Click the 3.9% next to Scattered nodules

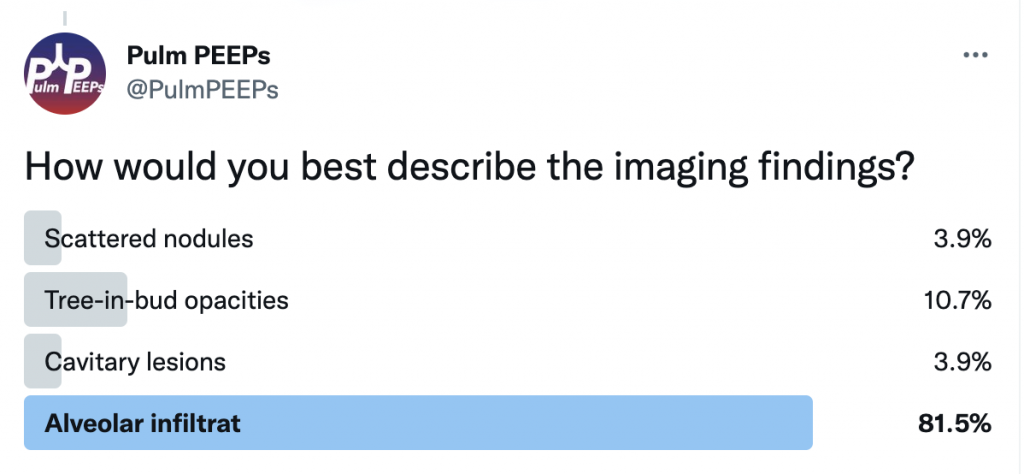click(x=963, y=240)
